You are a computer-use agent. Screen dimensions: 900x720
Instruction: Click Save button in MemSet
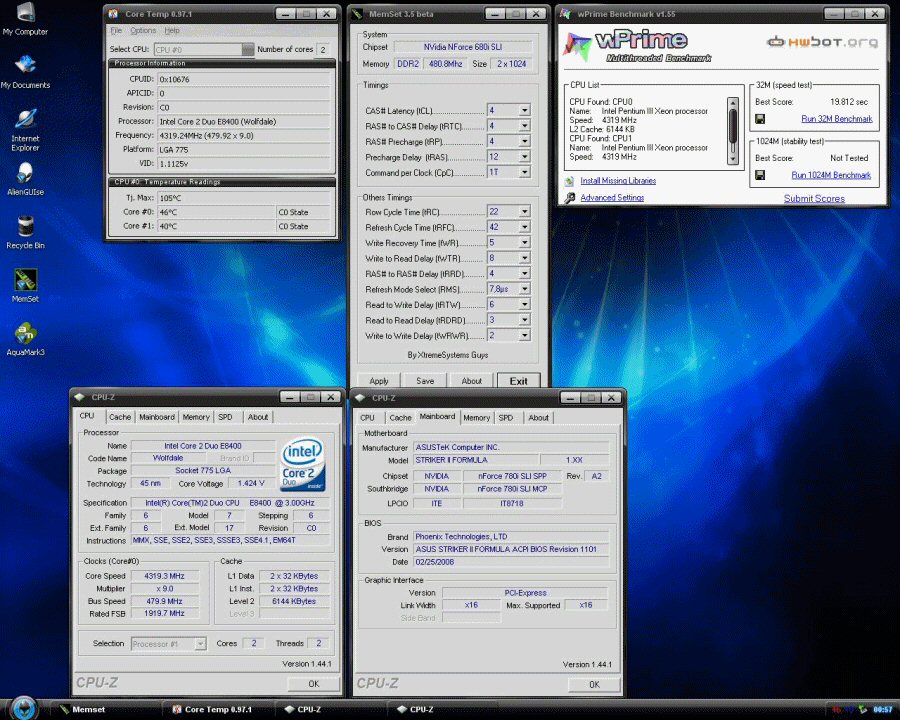(425, 381)
